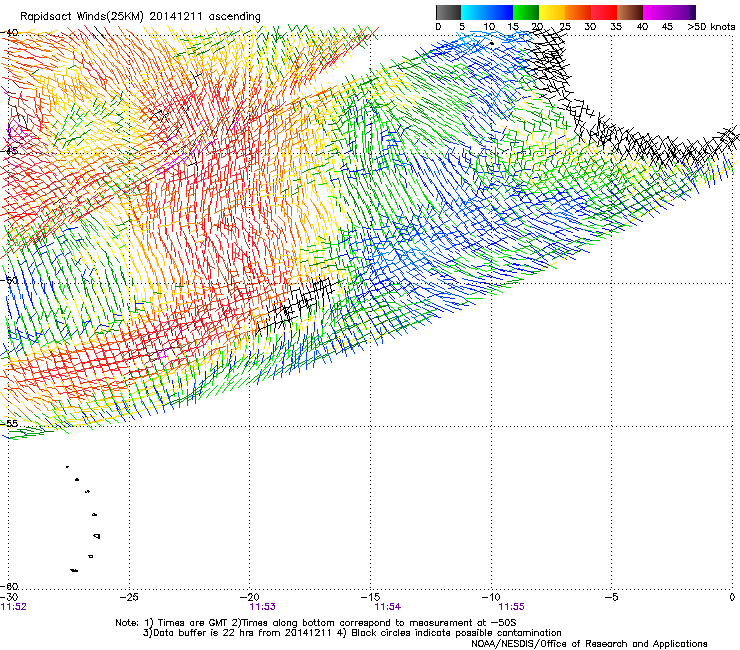
Task: Click the dark purple >50 knots swatch
Action: (x=693, y=12)
